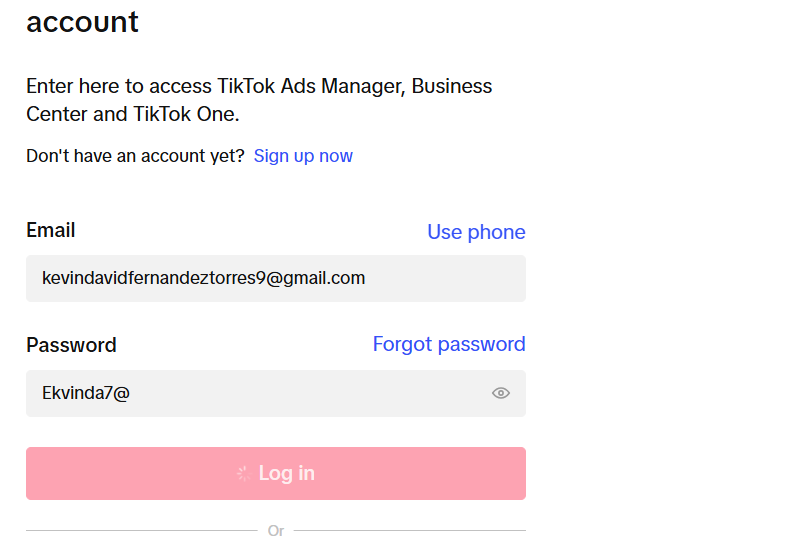
Task: Focus the Email input field
Action: (276, 278)
